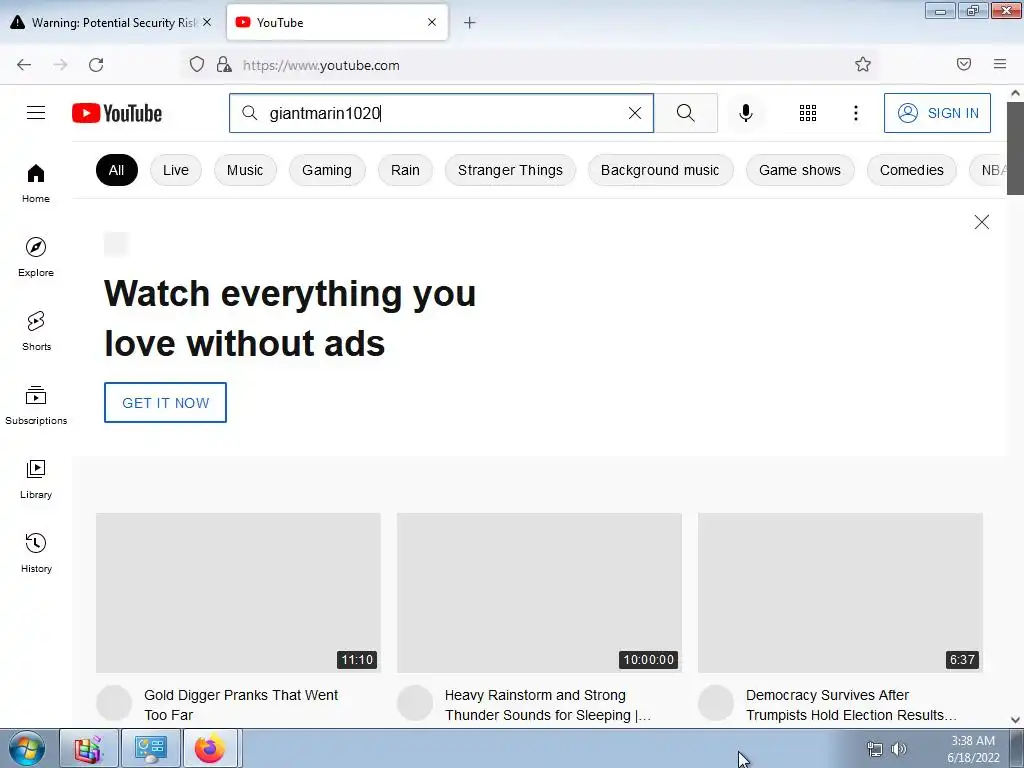Click the magnifier search button
Image resolution: width=1024 pixels, height=768 pixels.
686,113
